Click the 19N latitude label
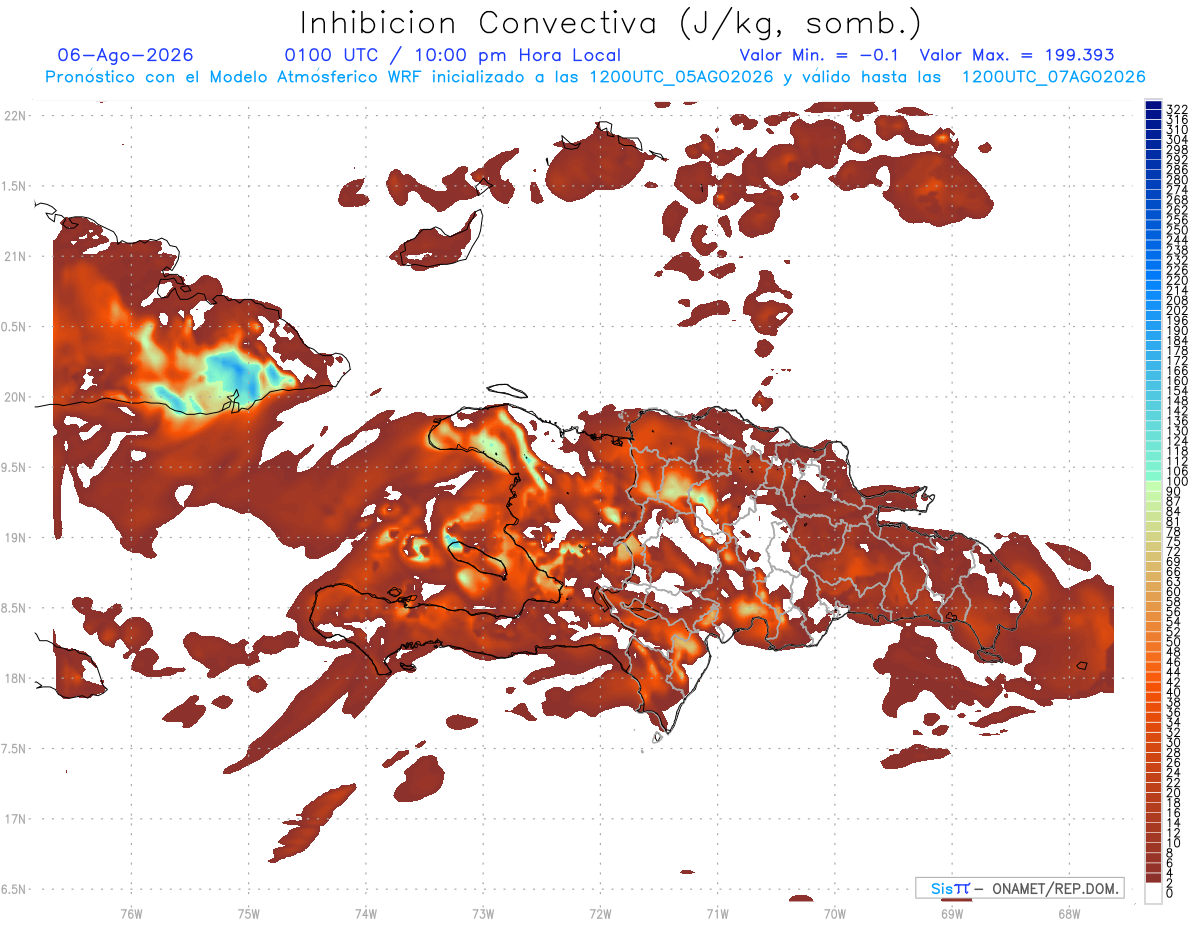This screenshot has height=927, width=1200. (14, 537)
